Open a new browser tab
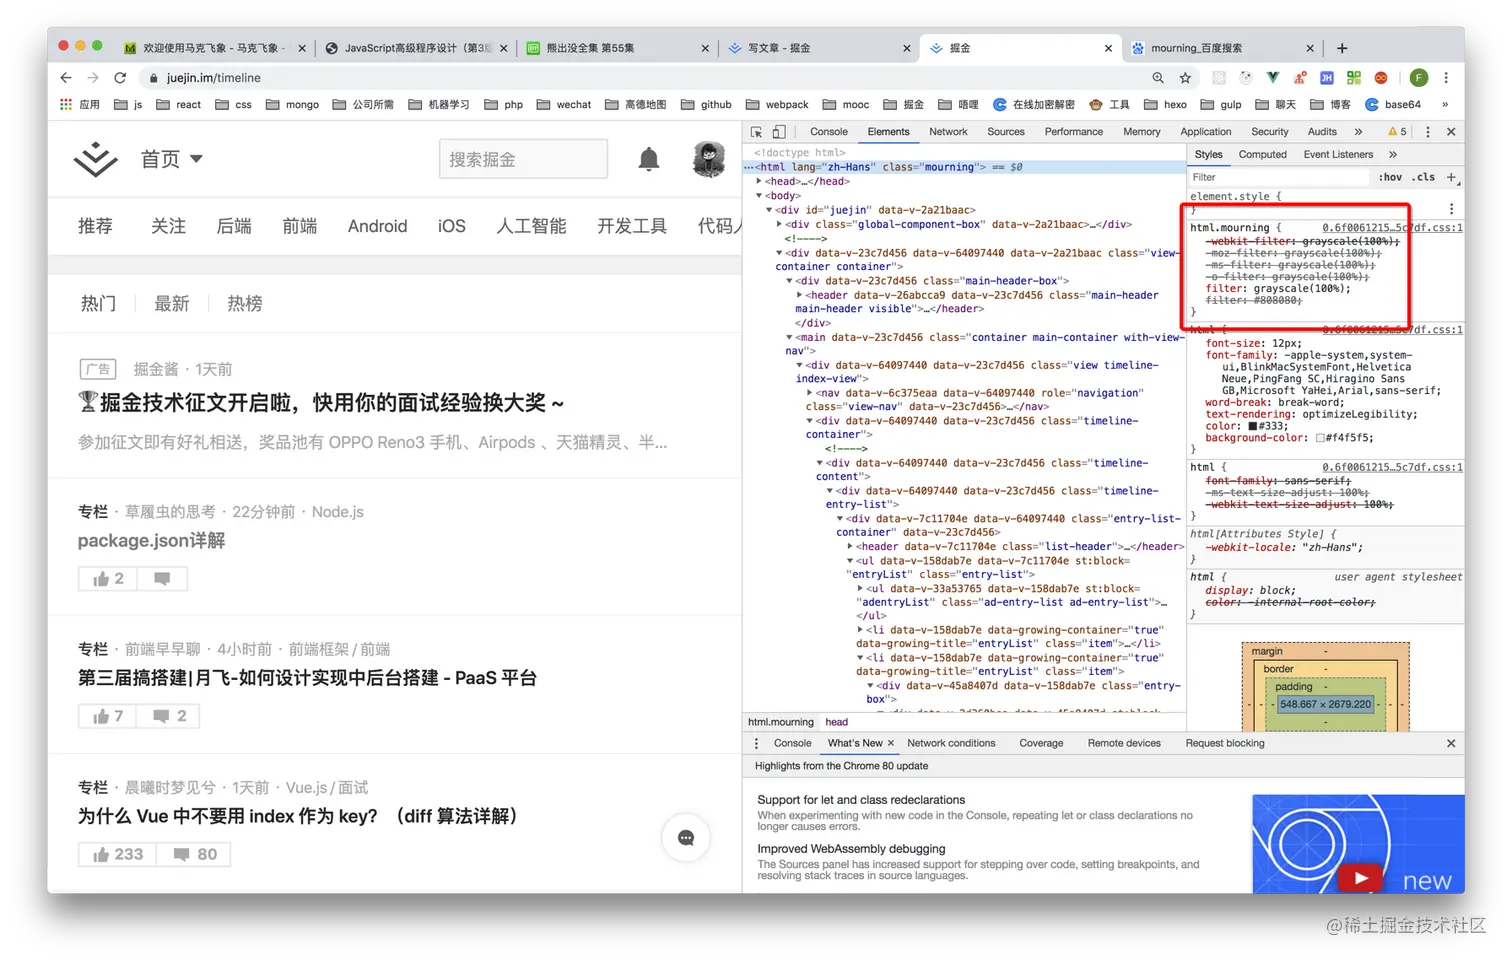 1342,48
